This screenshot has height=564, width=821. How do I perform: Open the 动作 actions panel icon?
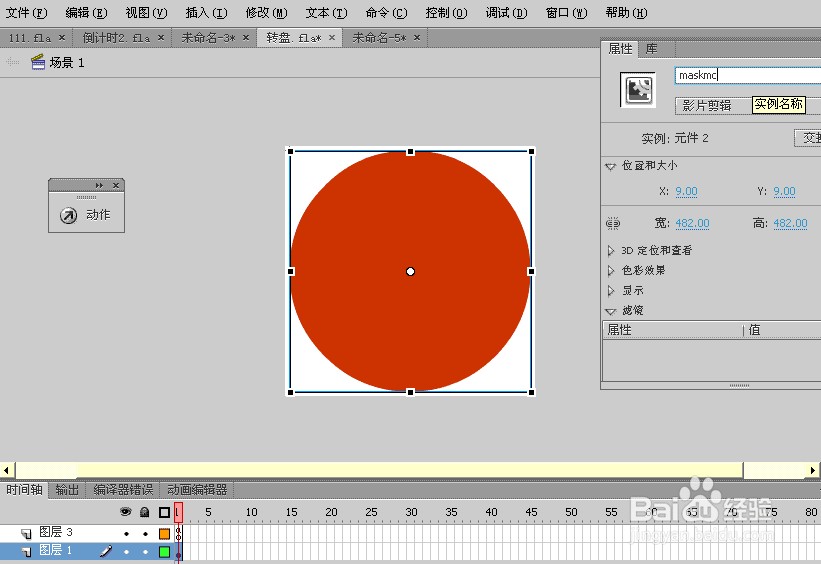coord(68,215)
